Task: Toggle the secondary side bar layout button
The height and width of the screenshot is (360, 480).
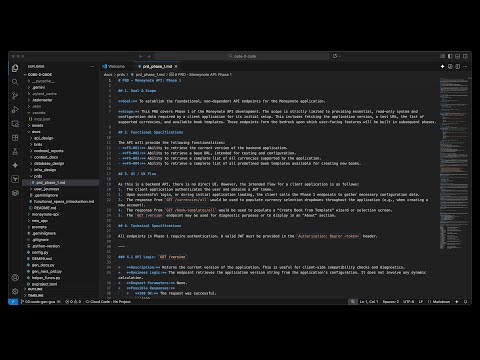Action: coord(465,56)
